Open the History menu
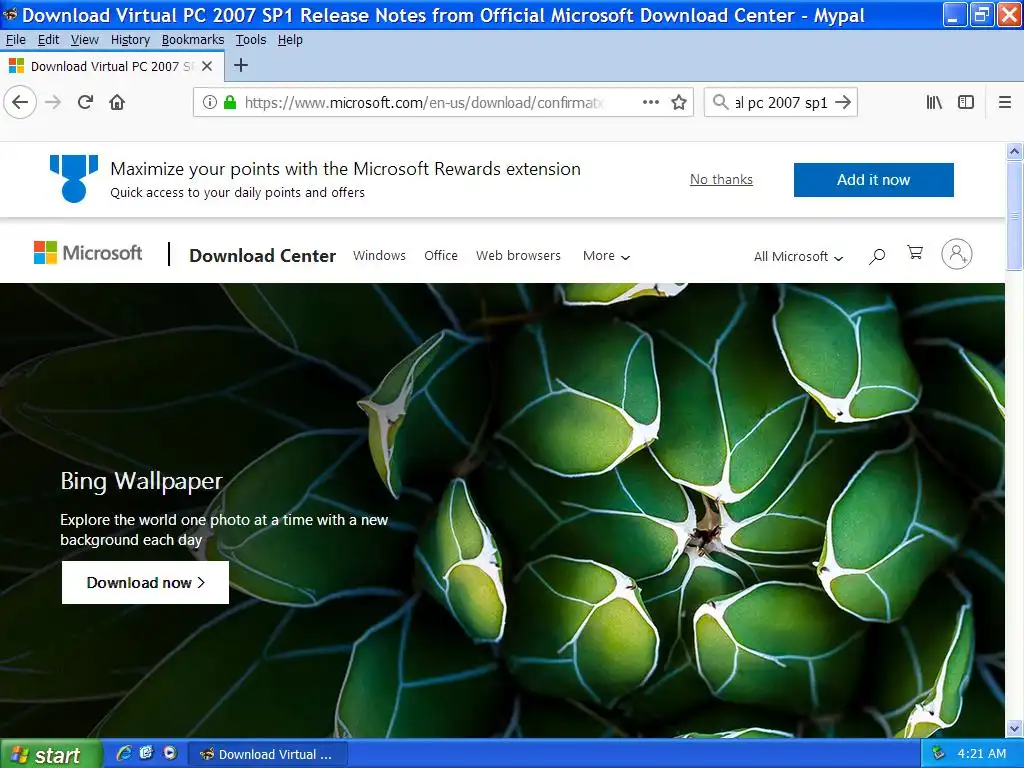The image size is (1024, 768). click(130, 40)
